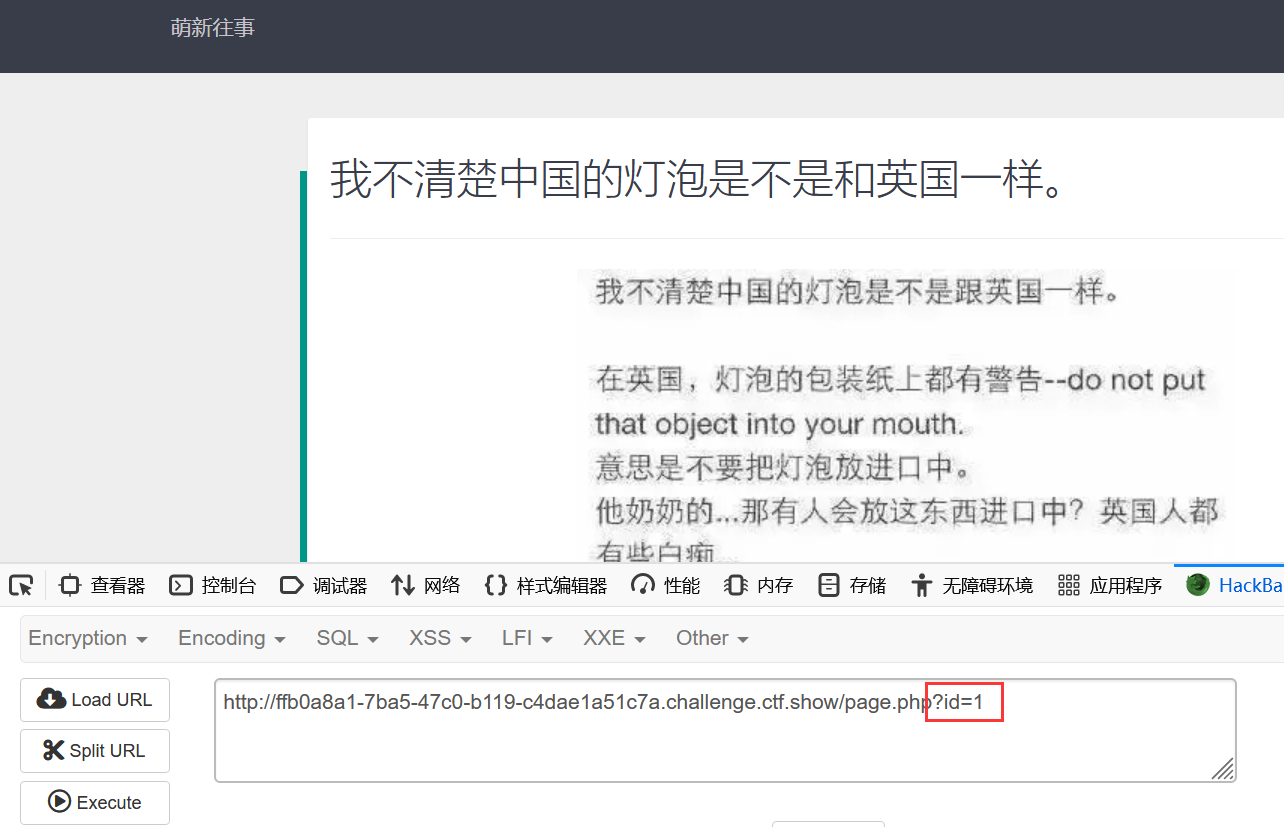Open the 应用程序 application panel
This screenshot has width=1284, height=827.
tap(1110, 586)
